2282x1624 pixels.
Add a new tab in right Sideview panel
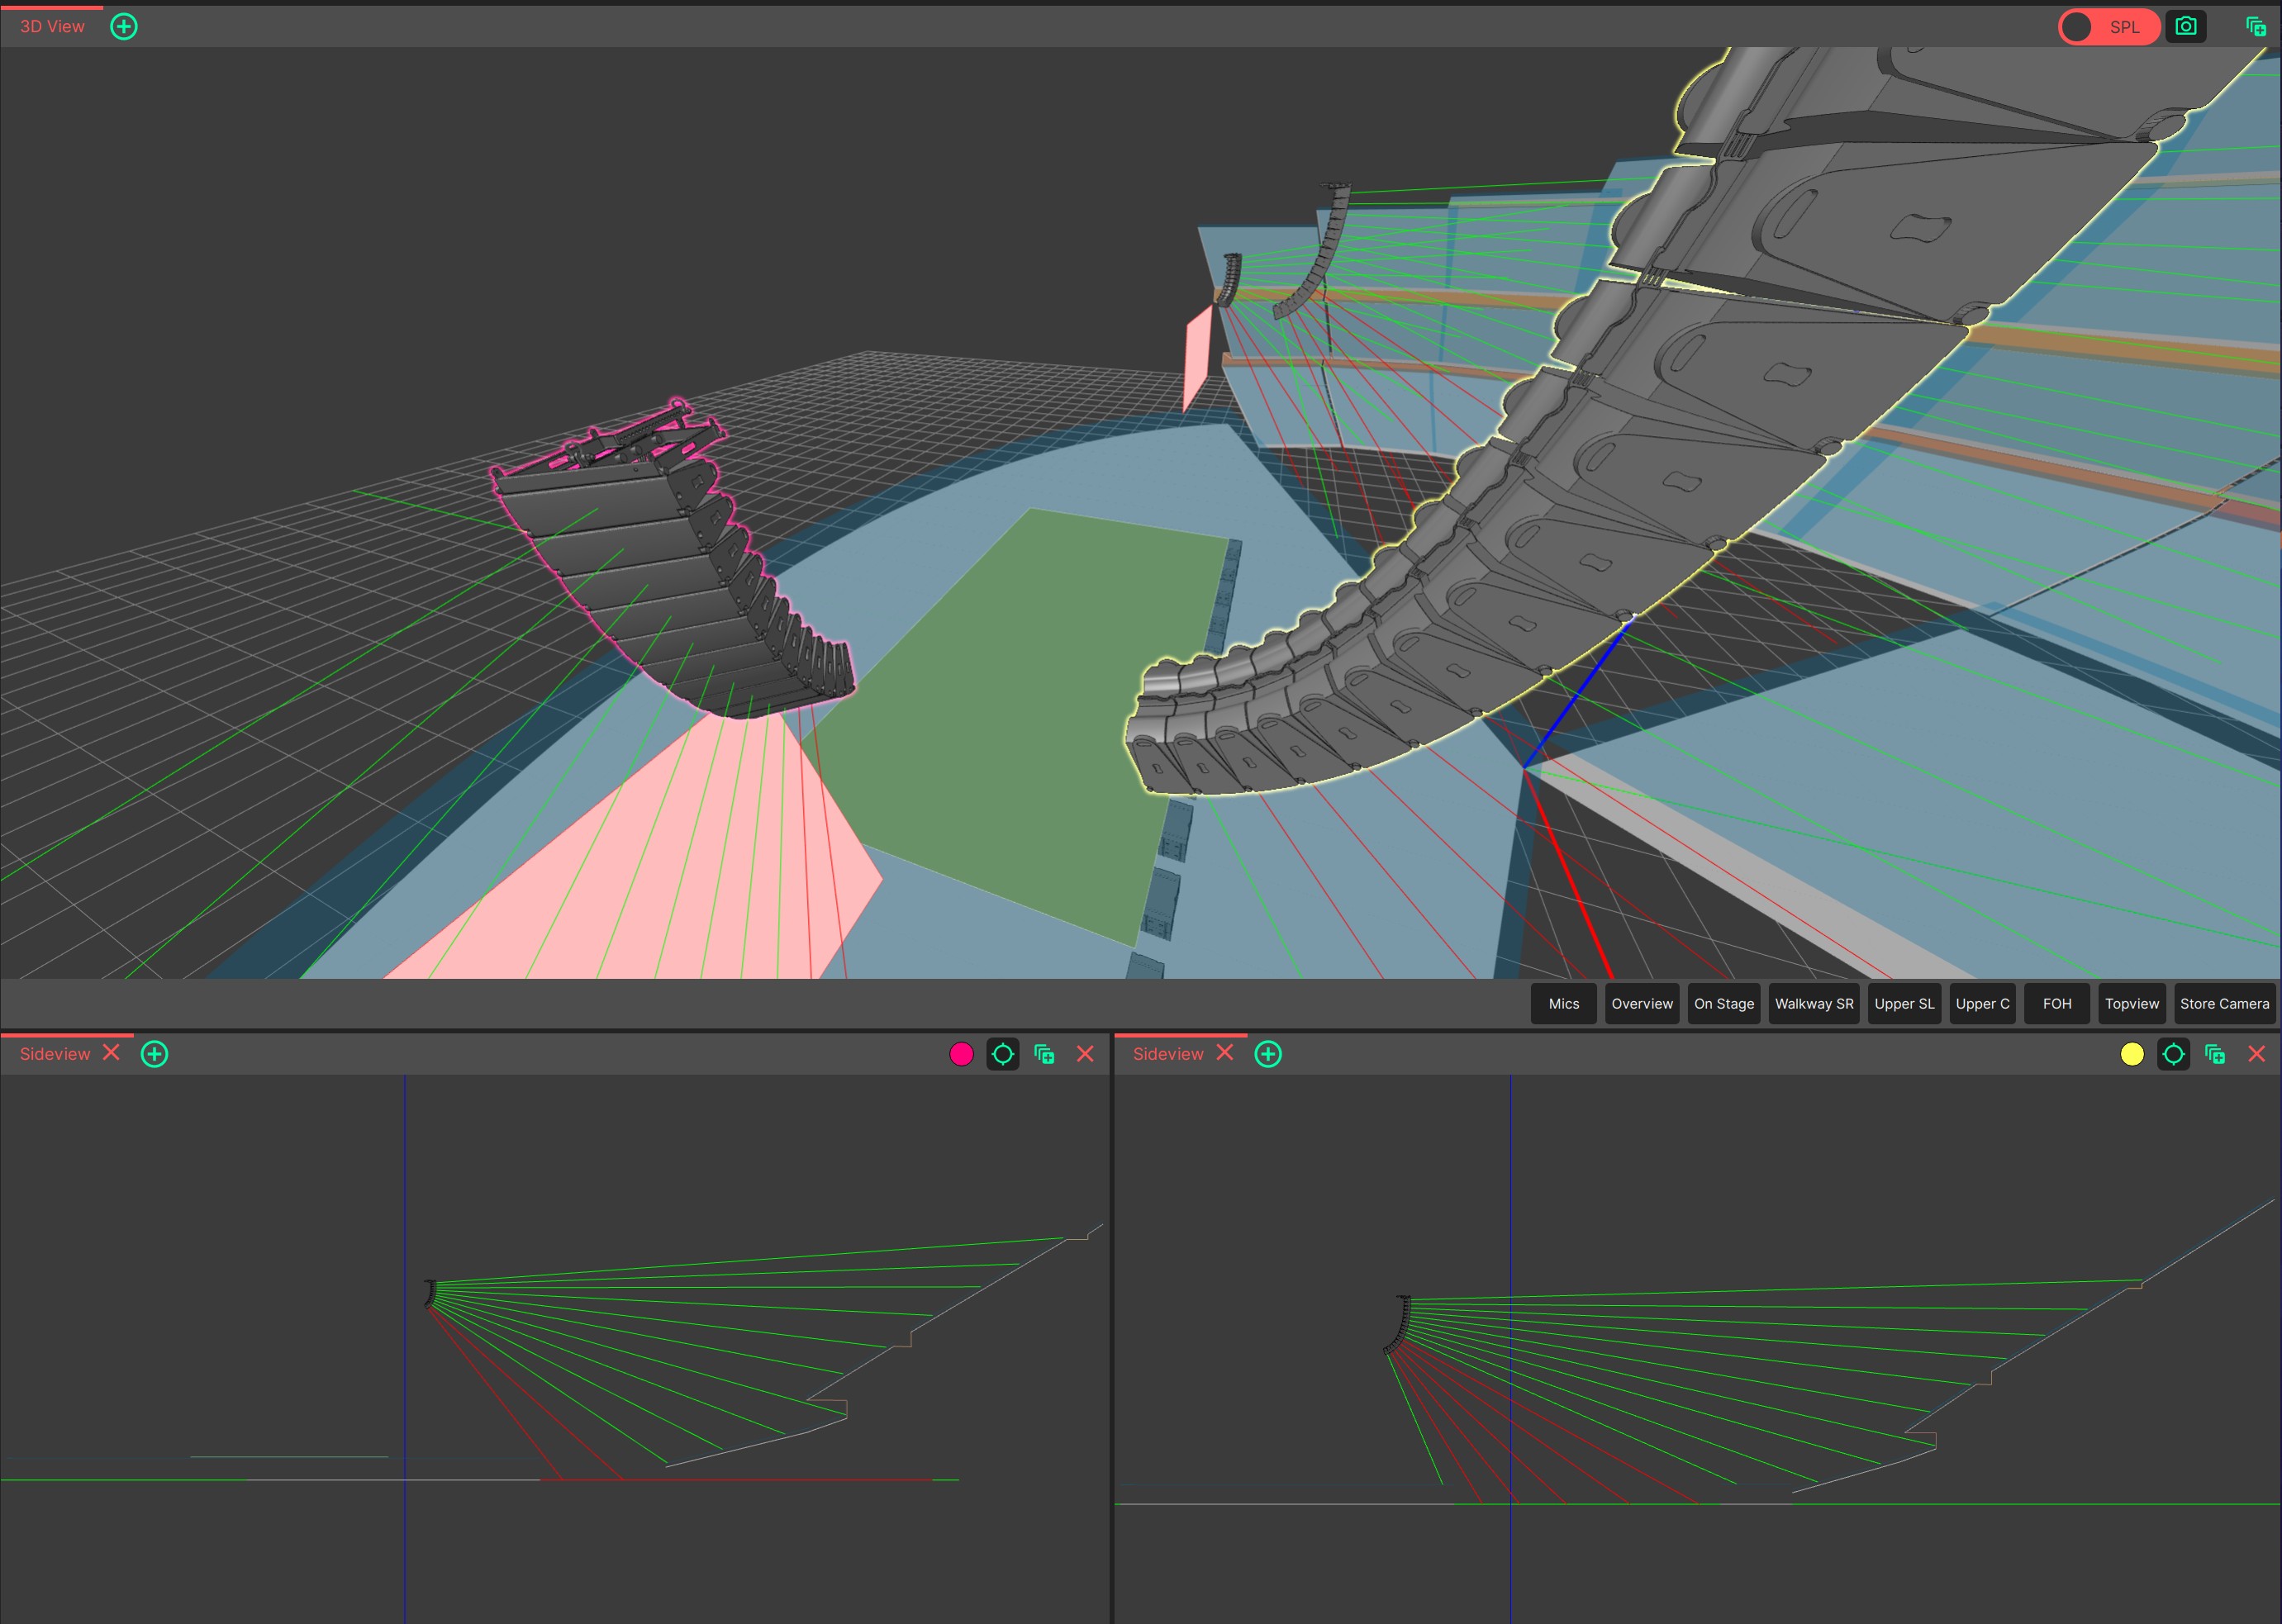coord(1268,1054)
